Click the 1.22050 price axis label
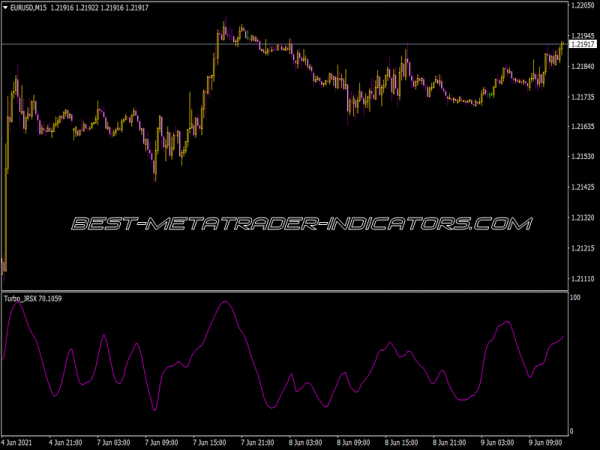600x450 pixels. pyautogui.click(x=583, y=6)
